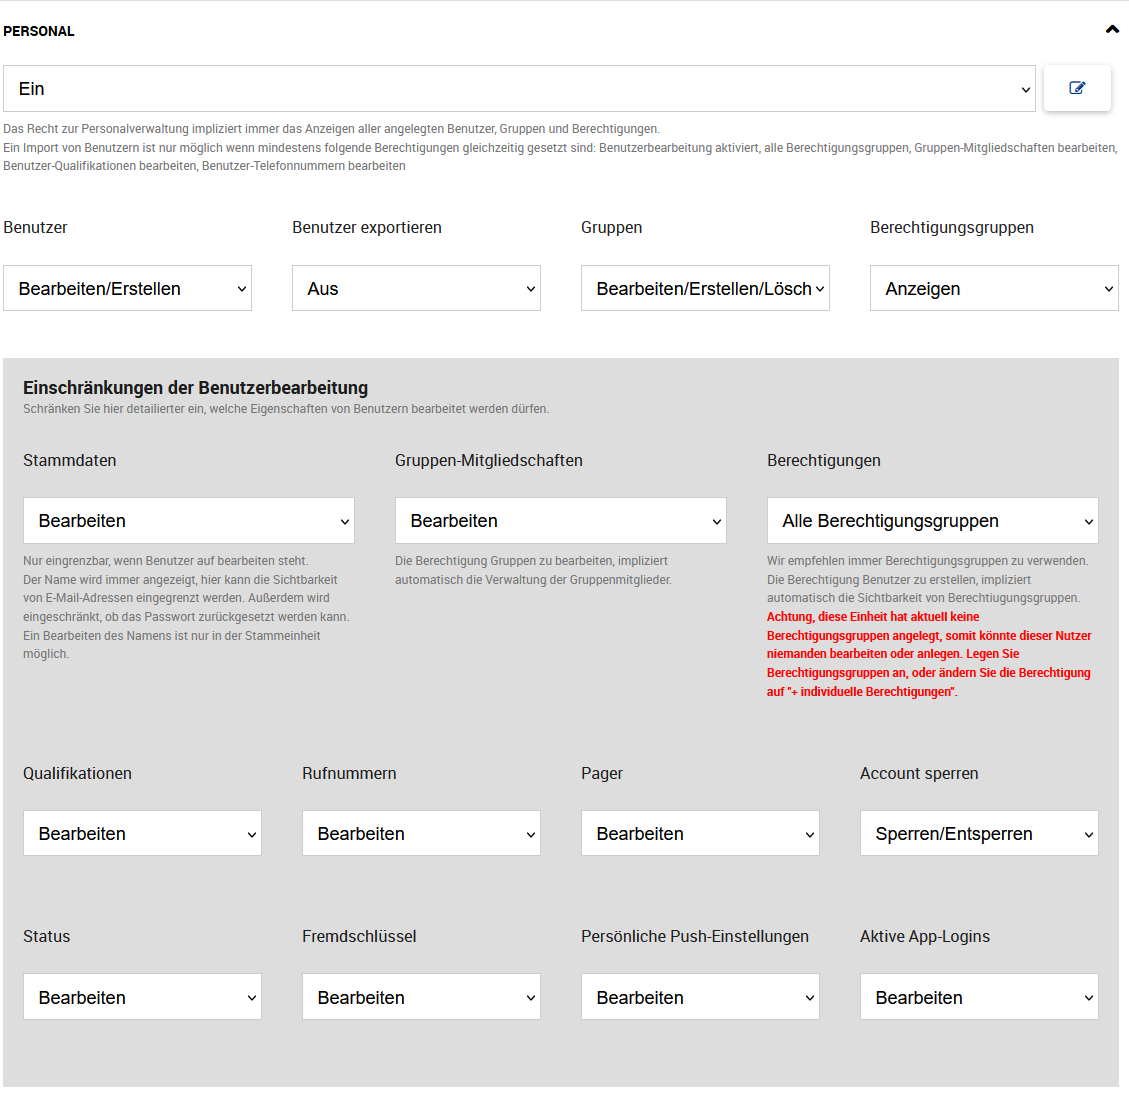Open the Aktive App-Logins dropdown
1129x1106 pixels.
pyautogui.click(x=979, y=997)
